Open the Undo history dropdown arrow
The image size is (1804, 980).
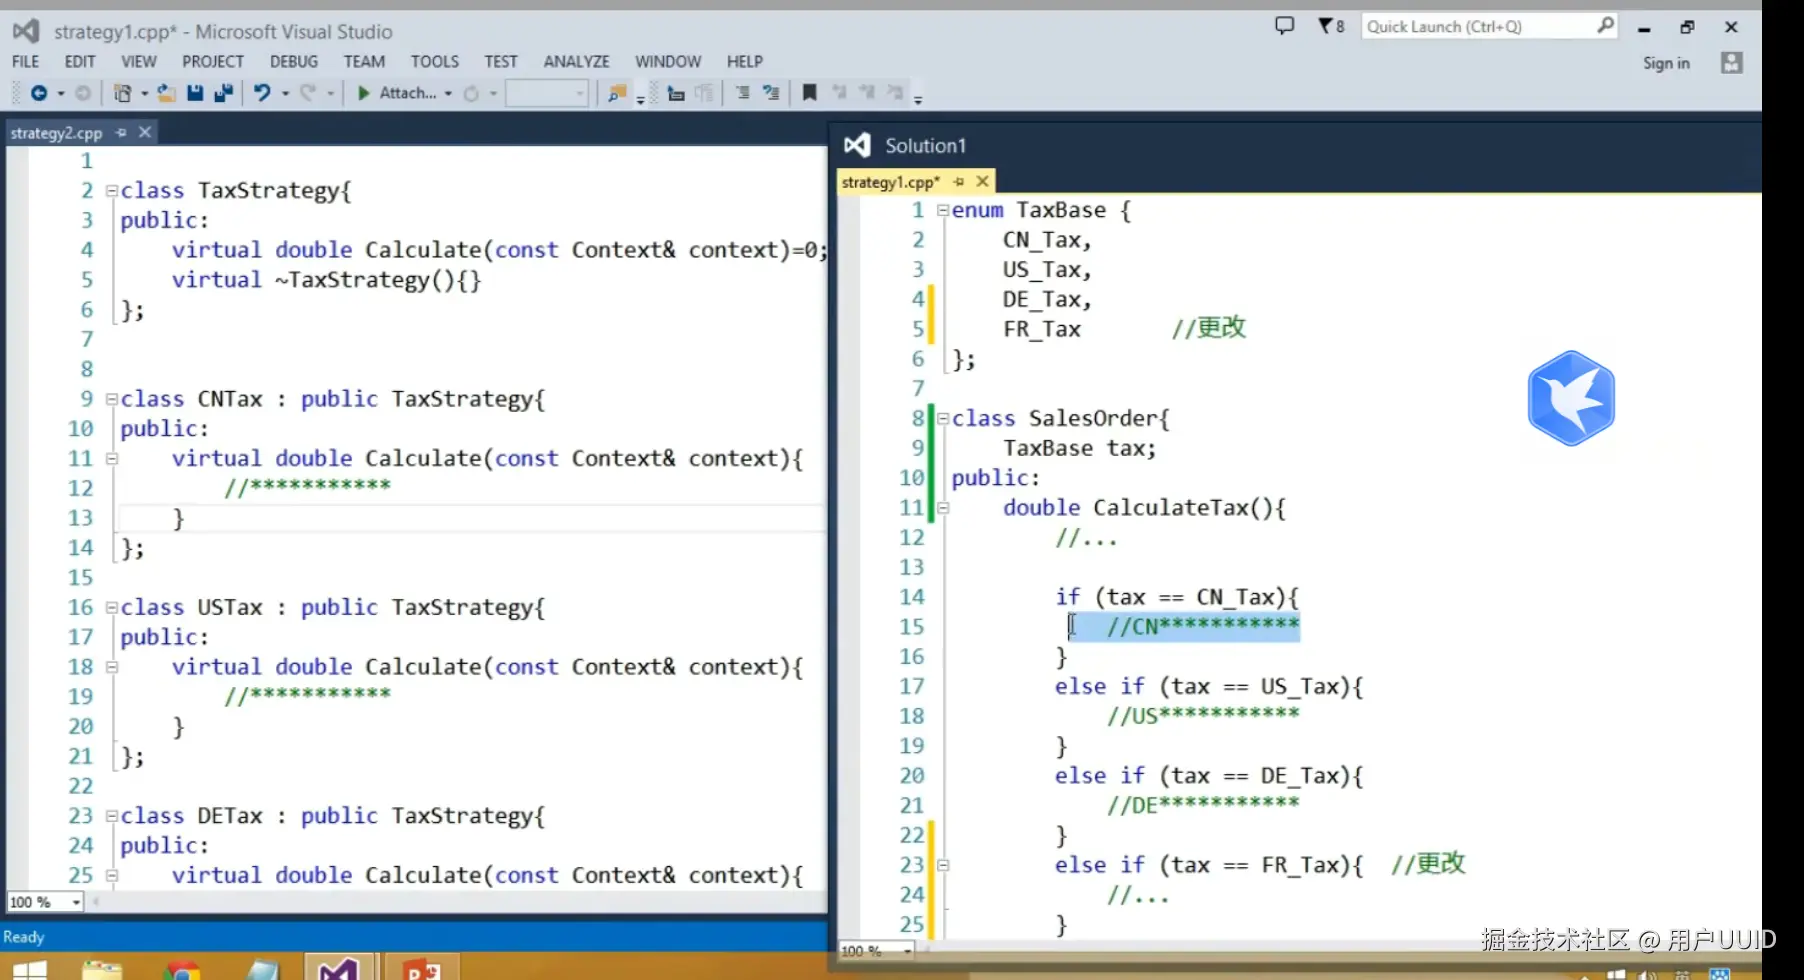coord(285,94)
